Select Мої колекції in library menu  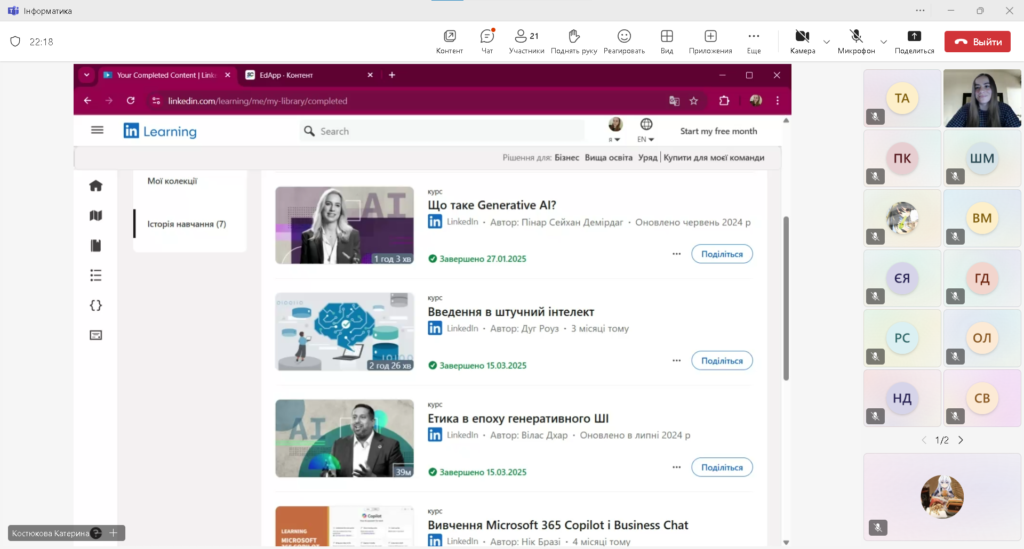click(x=172, y=181)
